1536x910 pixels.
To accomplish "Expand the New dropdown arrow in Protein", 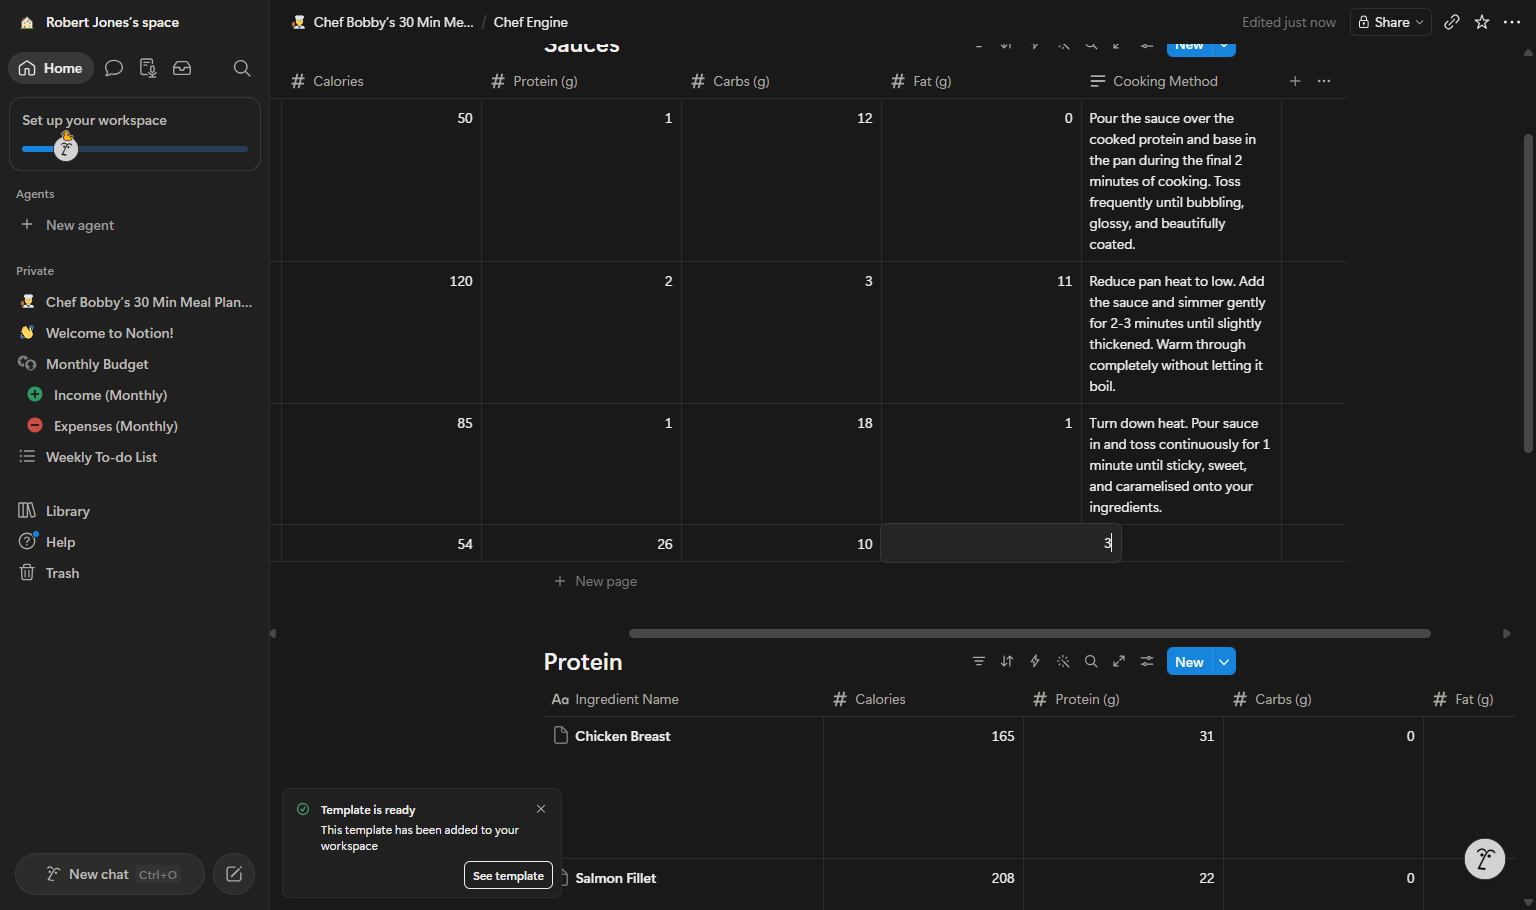I will tap(1224, 662).
